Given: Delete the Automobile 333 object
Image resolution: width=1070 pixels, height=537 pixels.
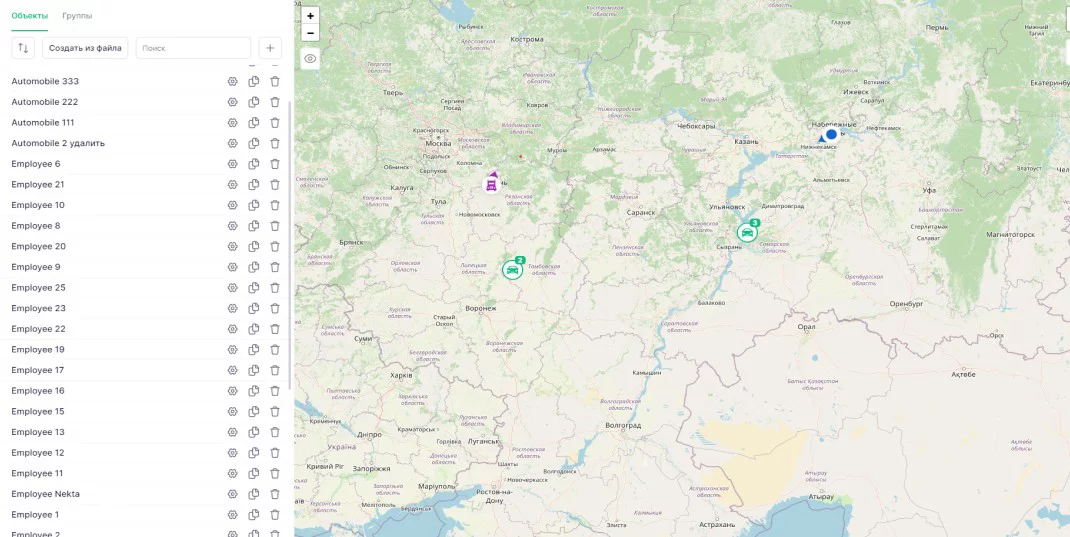Looking at the screenshot, I should tap(275, 81).
